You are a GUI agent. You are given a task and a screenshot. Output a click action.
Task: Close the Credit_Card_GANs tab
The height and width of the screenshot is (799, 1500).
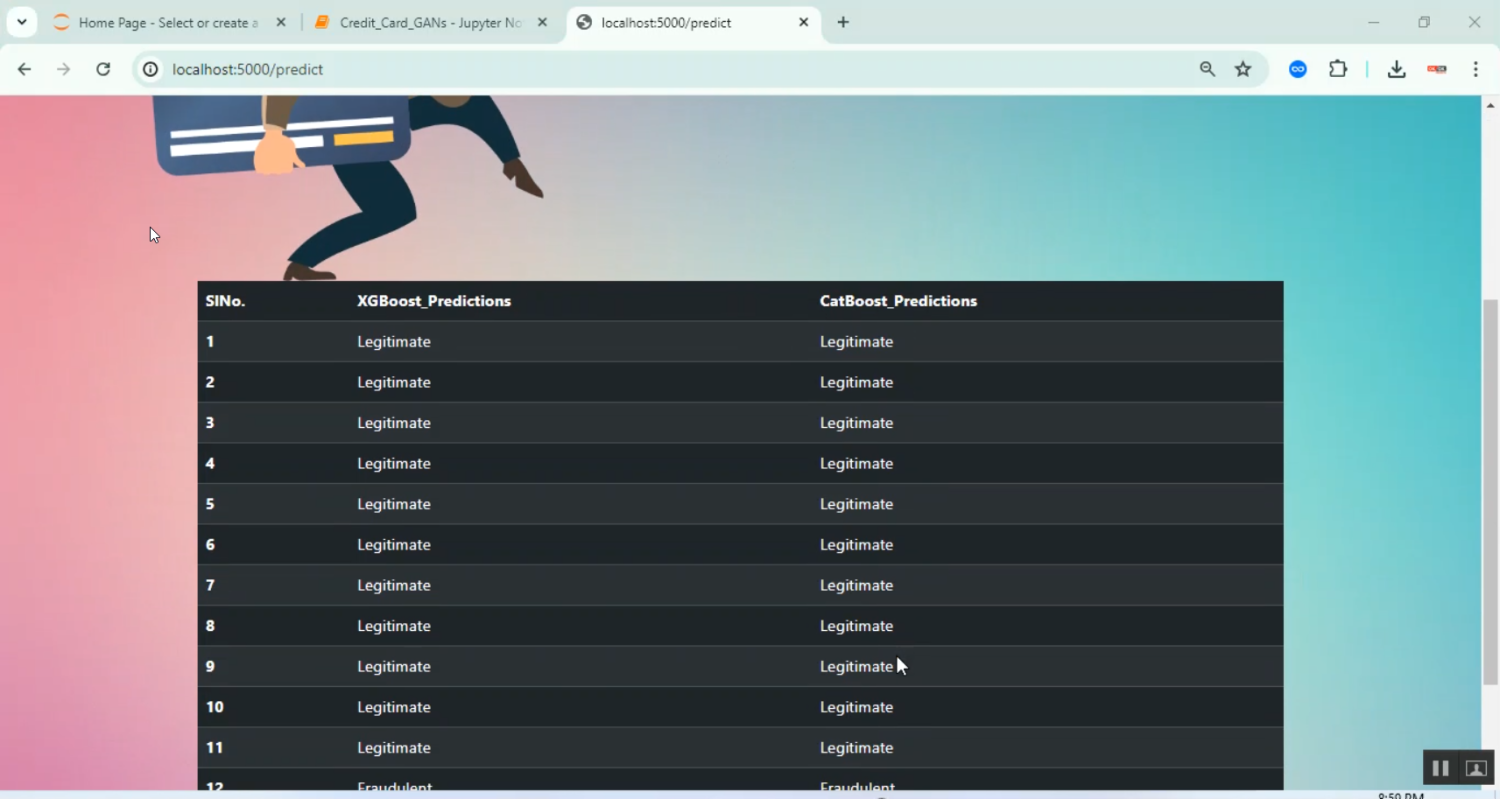[x=542, y=23]
